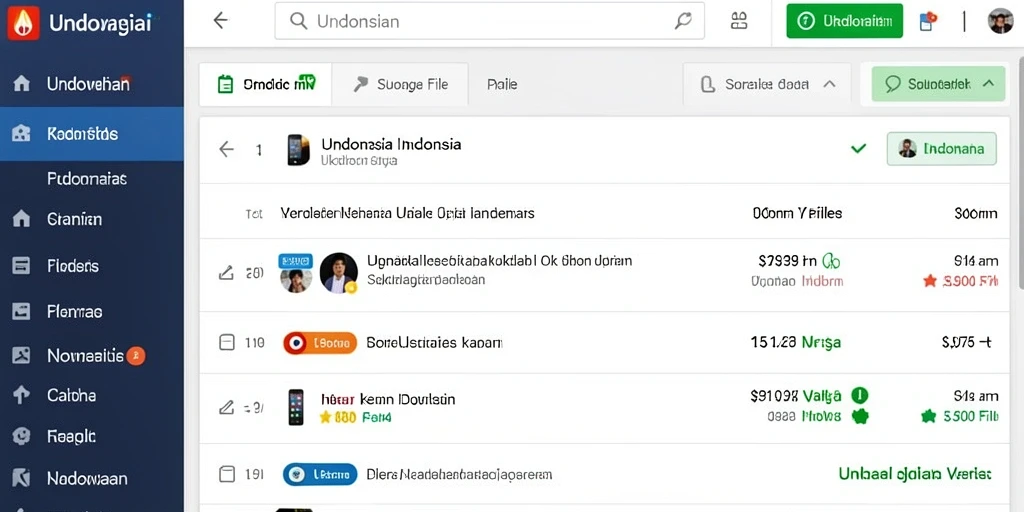Tick the checkbox on row 110
Image resolution: width=1024 pixels, height=512 pixels.
[227, 342]
